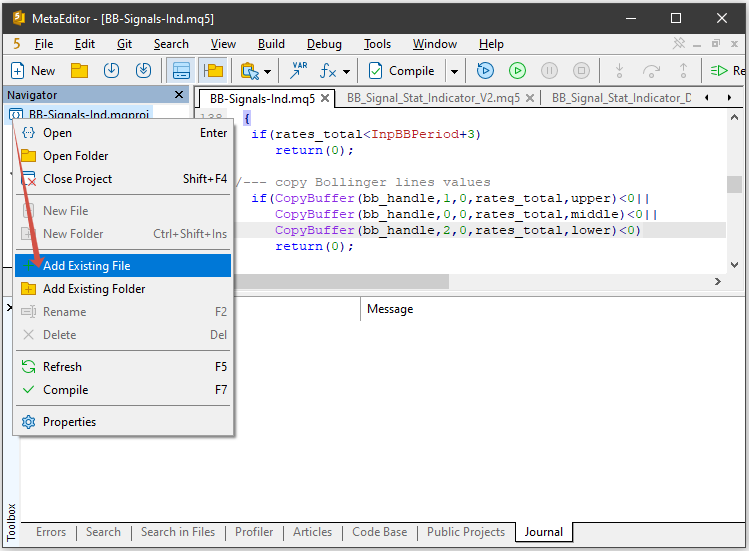Viewport: 749px width, 551px height.
Task: Open the dropdown beside the fx icon
Action: pyautogui.click(x=346, y=72)
